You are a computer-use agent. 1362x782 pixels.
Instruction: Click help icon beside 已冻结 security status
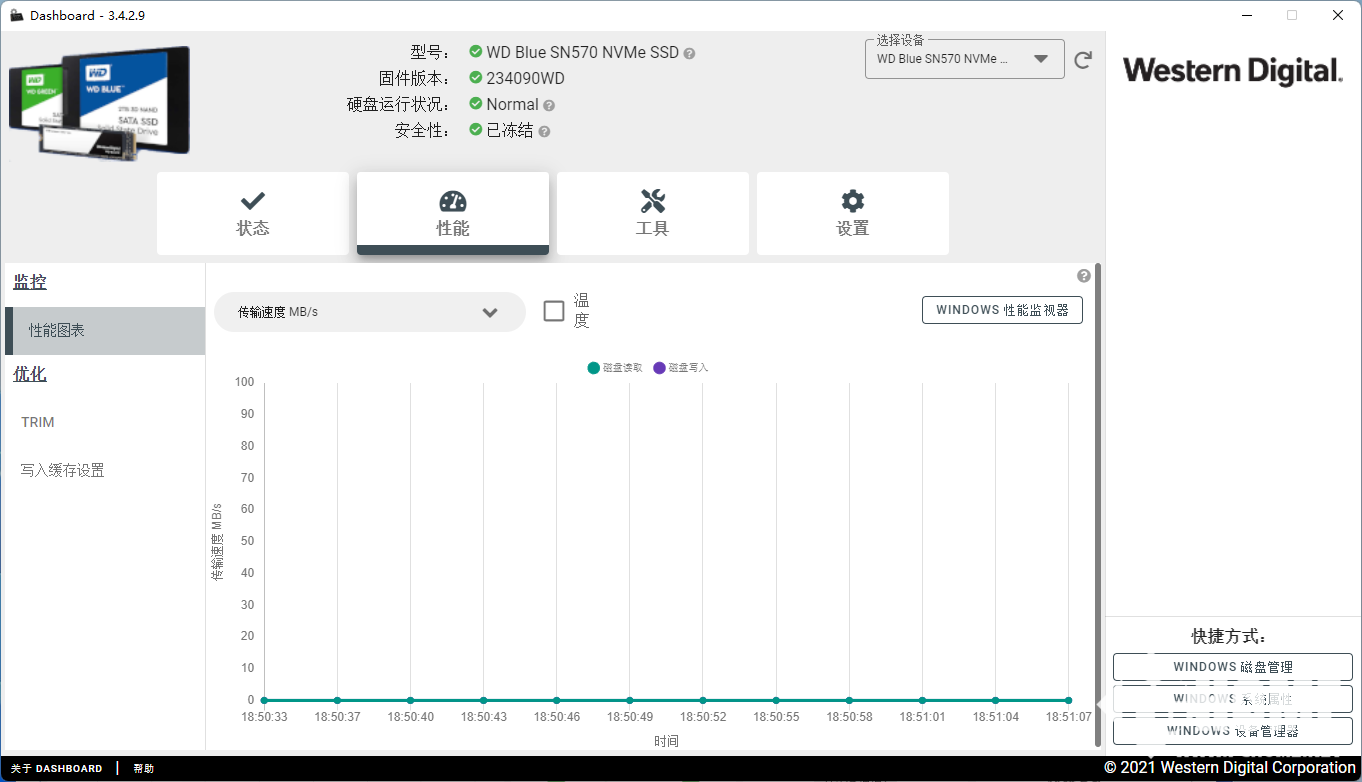click(544, 131)
